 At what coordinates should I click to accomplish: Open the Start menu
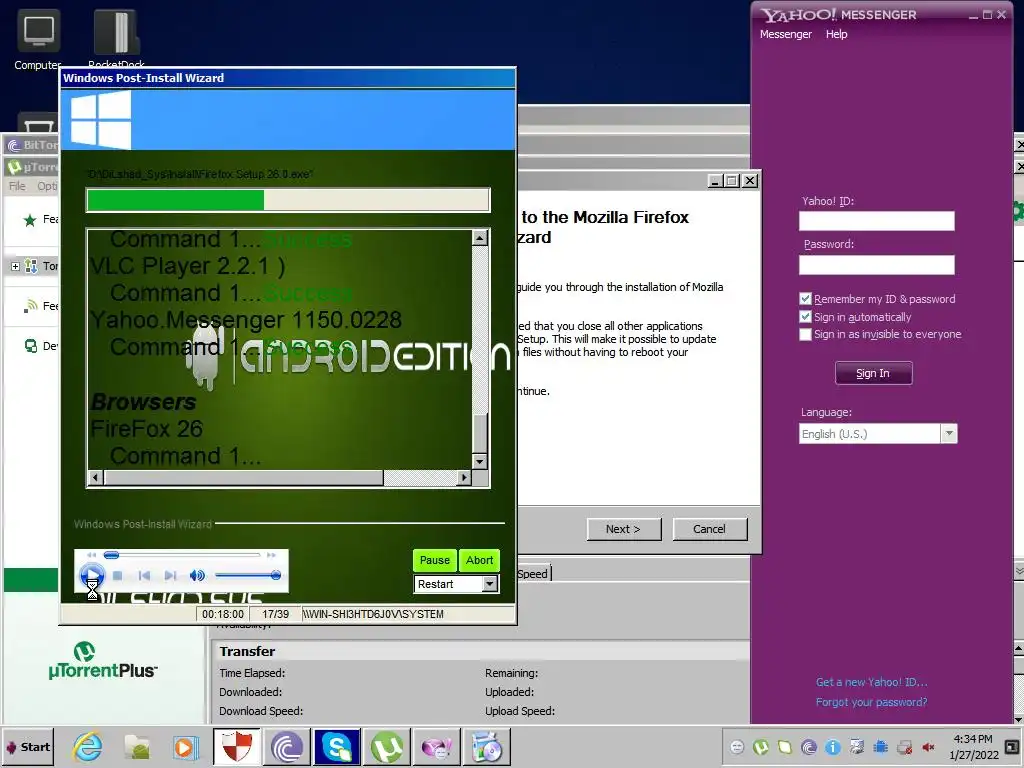click(27, 747)
